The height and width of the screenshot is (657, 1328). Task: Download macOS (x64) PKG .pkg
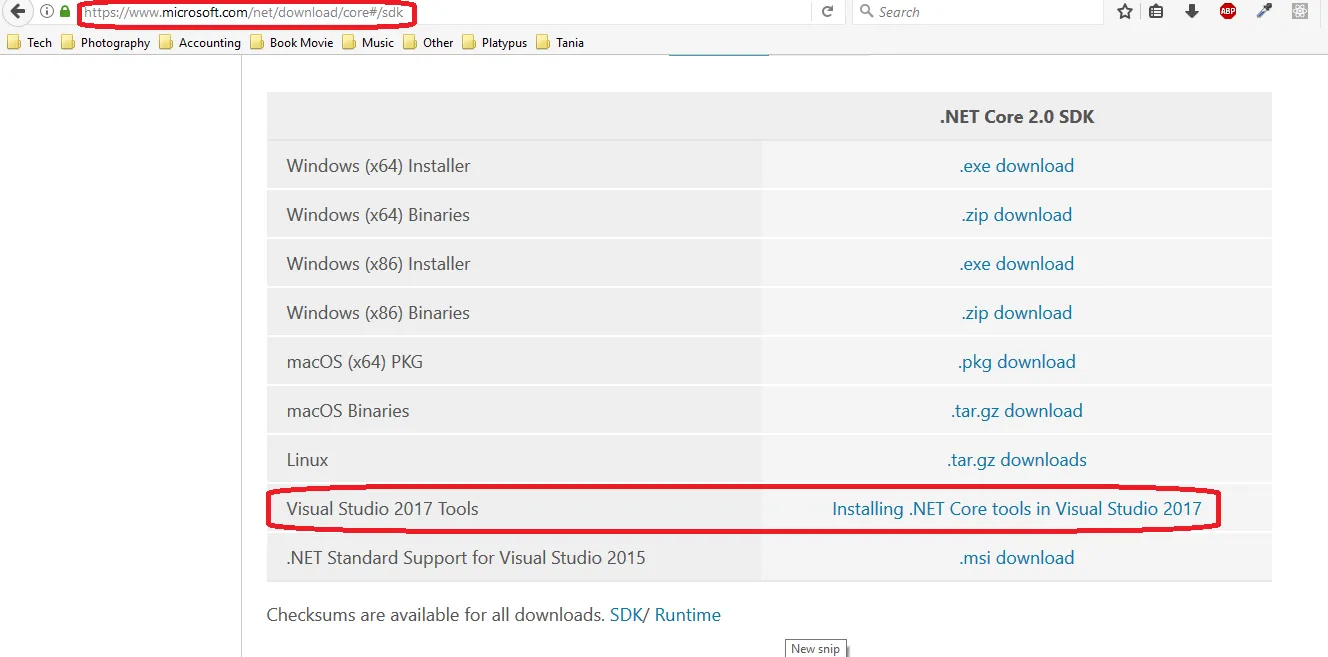tap(1016, 362)
